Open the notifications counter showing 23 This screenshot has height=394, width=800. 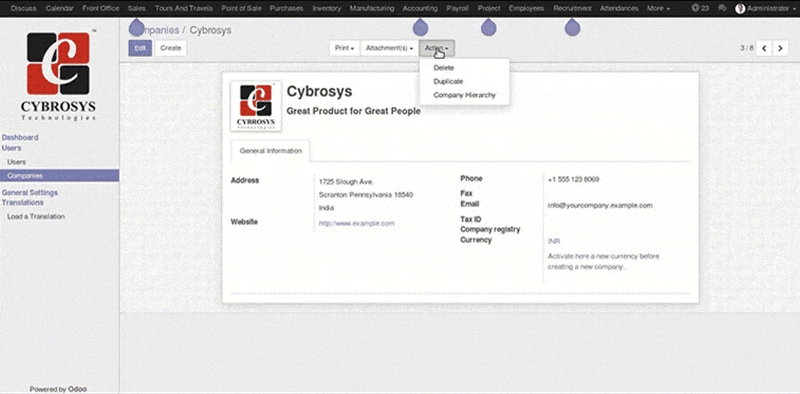(700, 8)
